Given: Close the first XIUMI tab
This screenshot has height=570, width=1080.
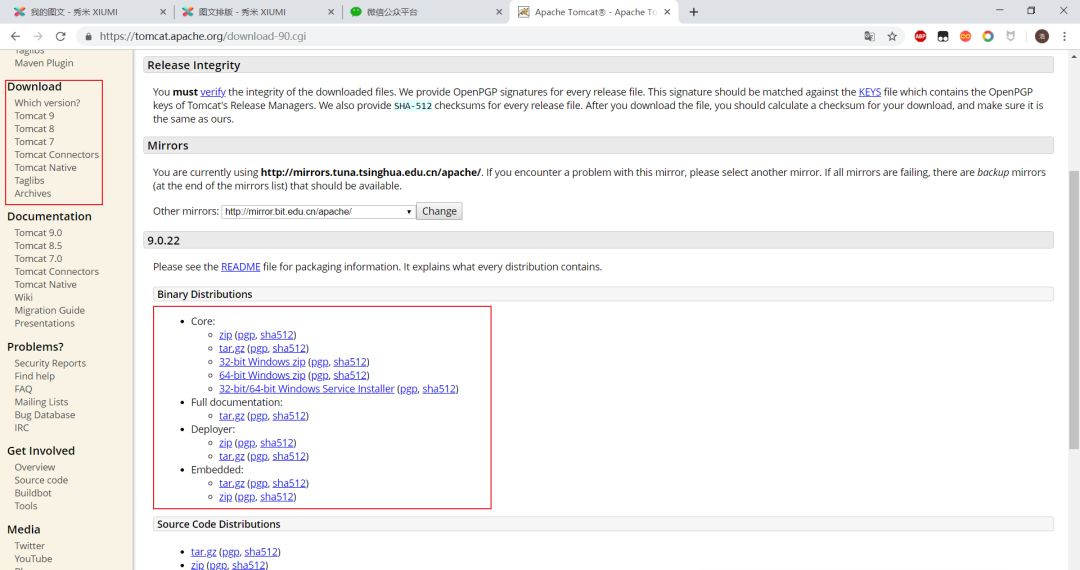Looking at the screenshot, I should (163, 12).
